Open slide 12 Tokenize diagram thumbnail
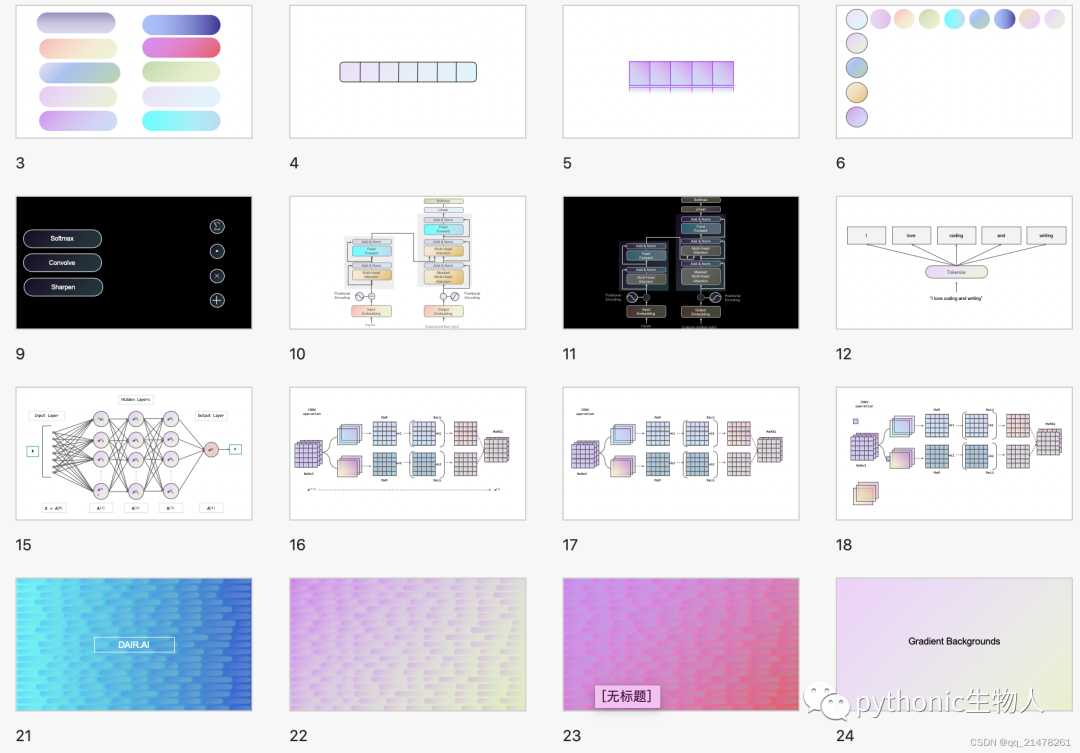1080x753 pixels. pos(955,262)
